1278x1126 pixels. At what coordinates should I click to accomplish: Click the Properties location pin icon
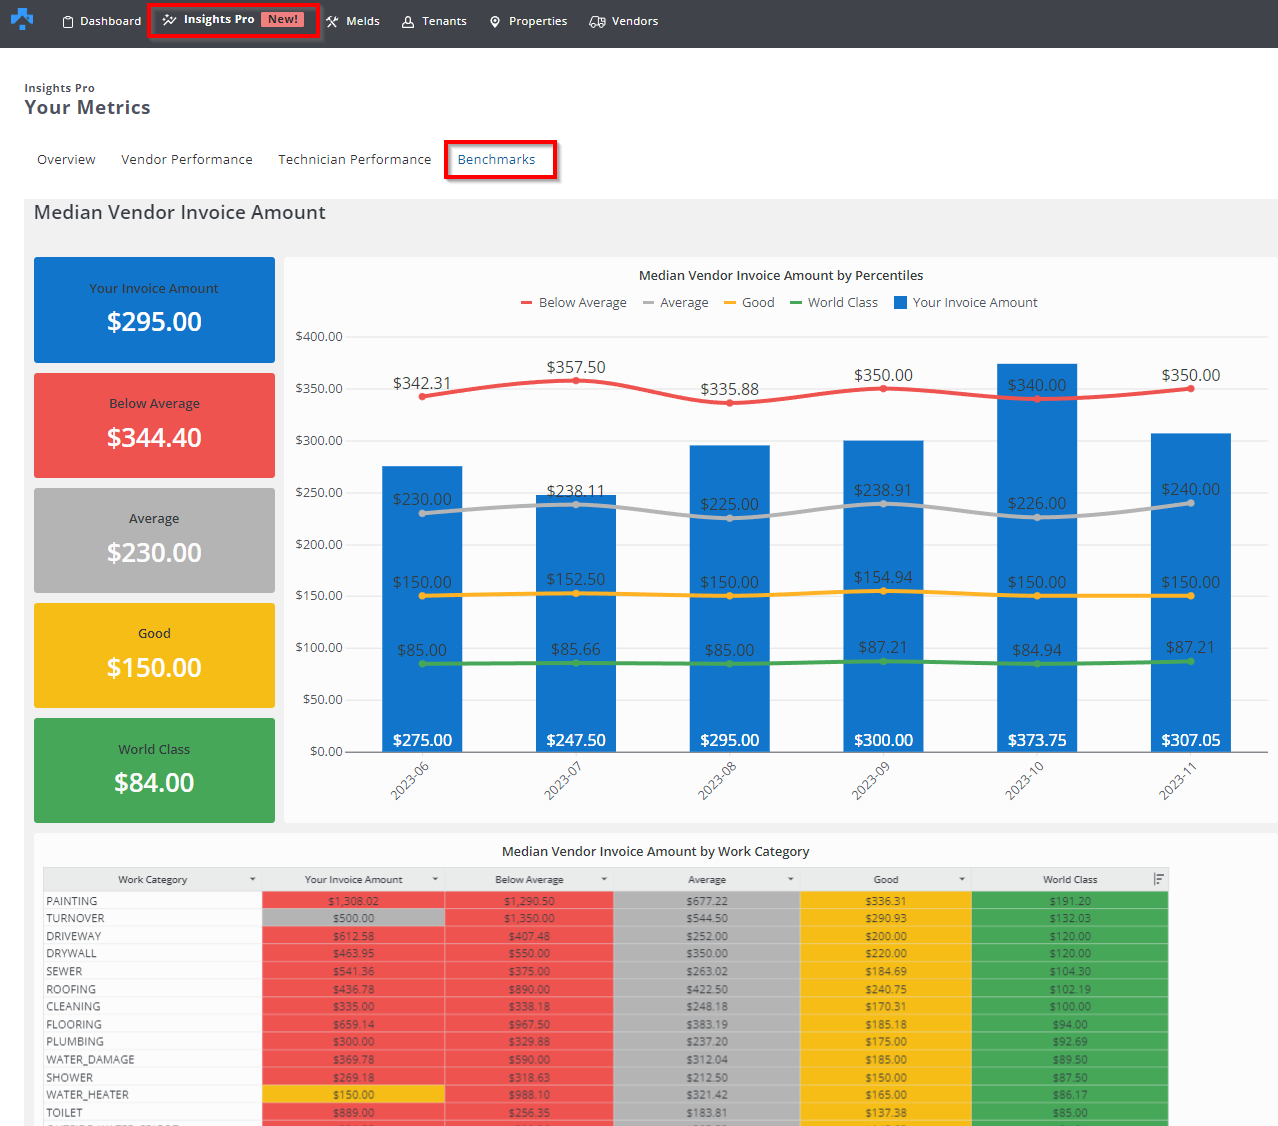click(x=495, y=22)
